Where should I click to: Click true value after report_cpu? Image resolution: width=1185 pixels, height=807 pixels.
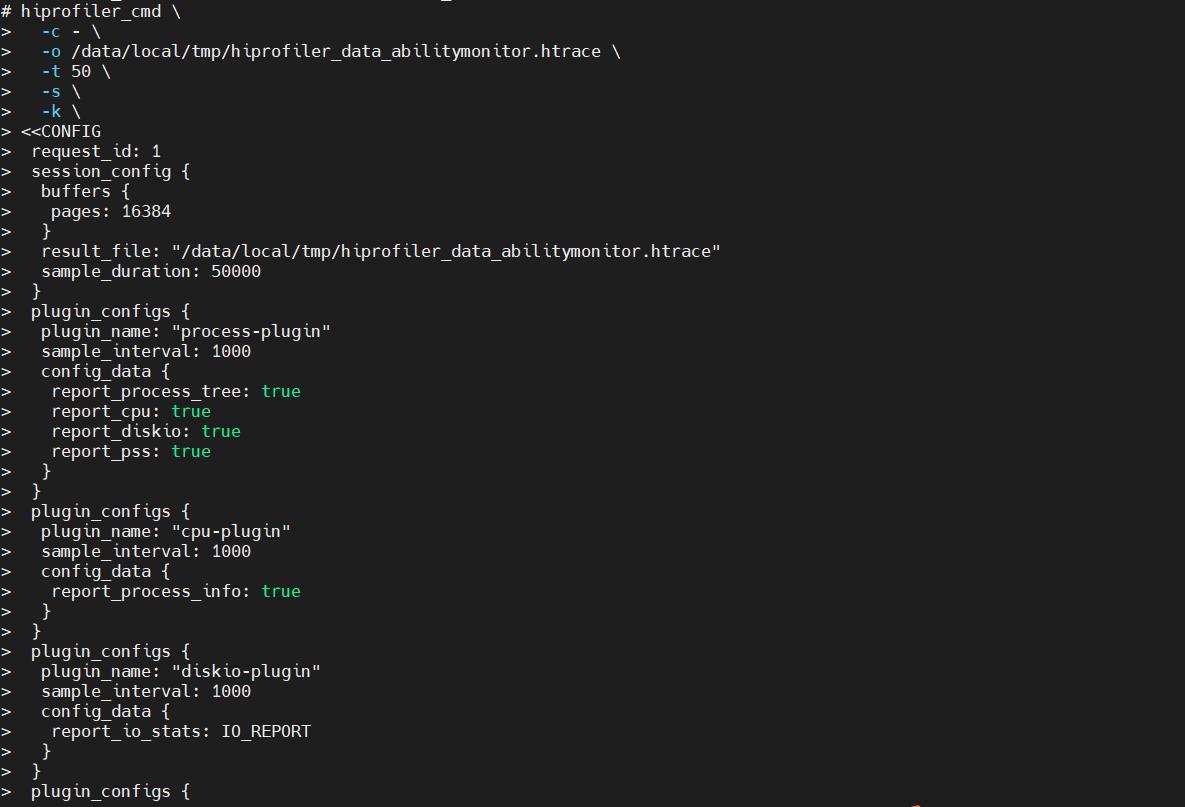pos(191,412)
